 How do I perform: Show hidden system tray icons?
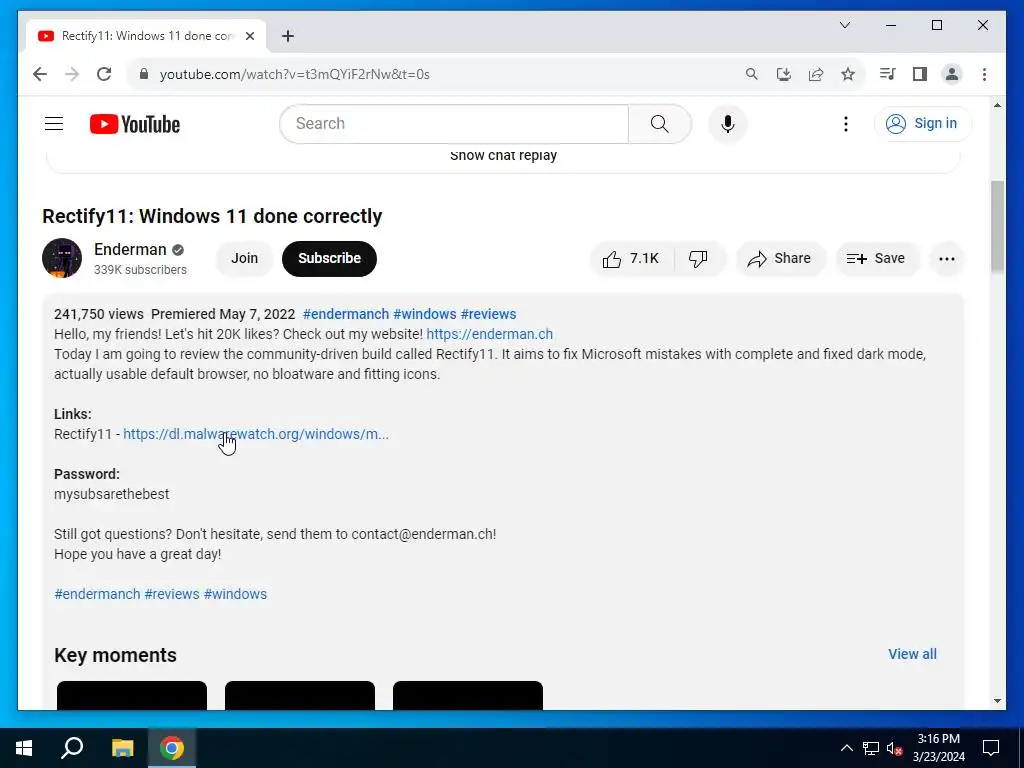tap(846, 748)
